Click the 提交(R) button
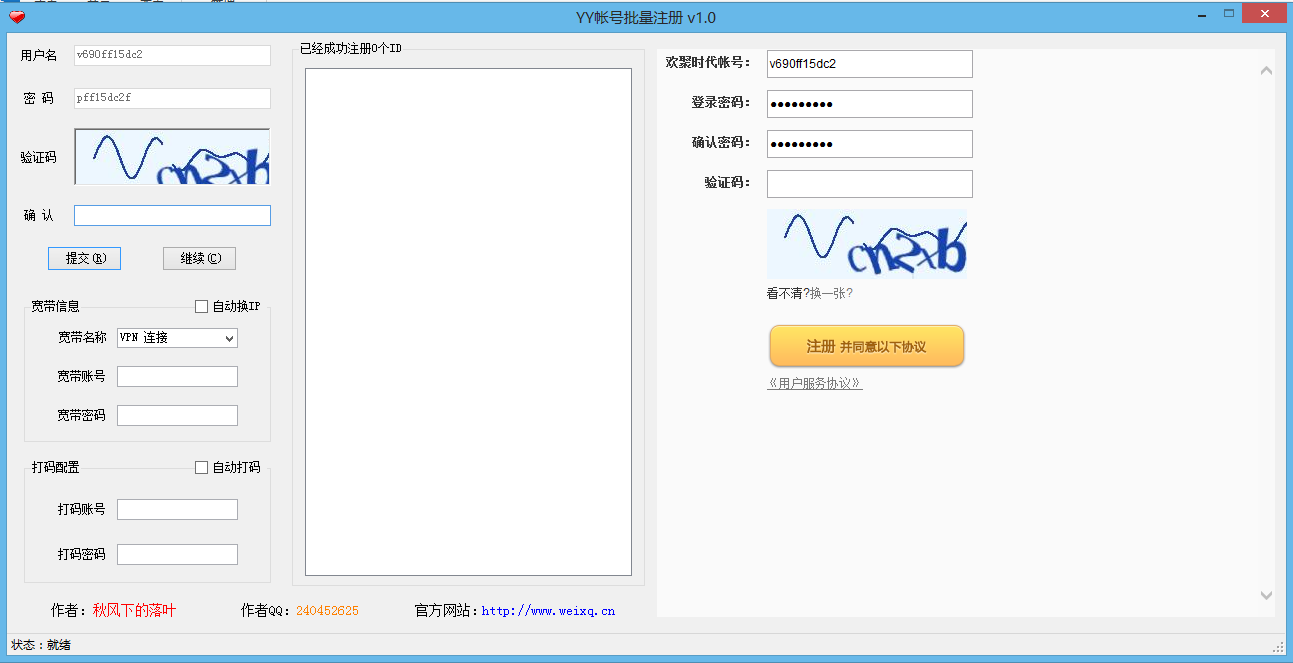1293x663 pixels. coord(84,258)
